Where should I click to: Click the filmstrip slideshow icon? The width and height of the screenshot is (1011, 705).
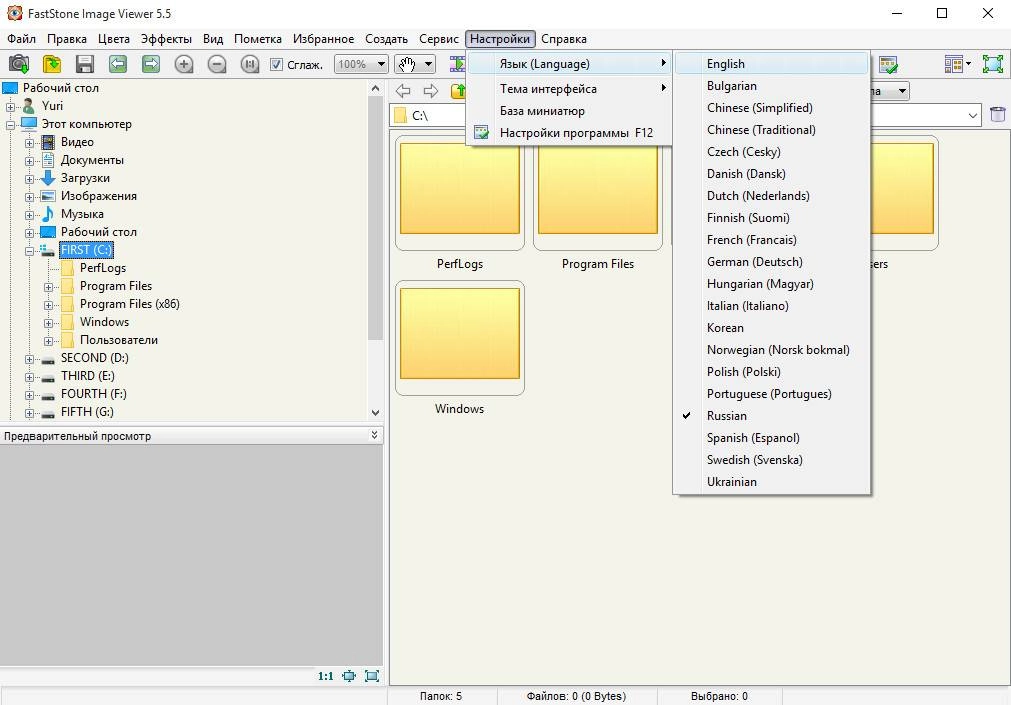pyautogui.click(x=457, y=64)
